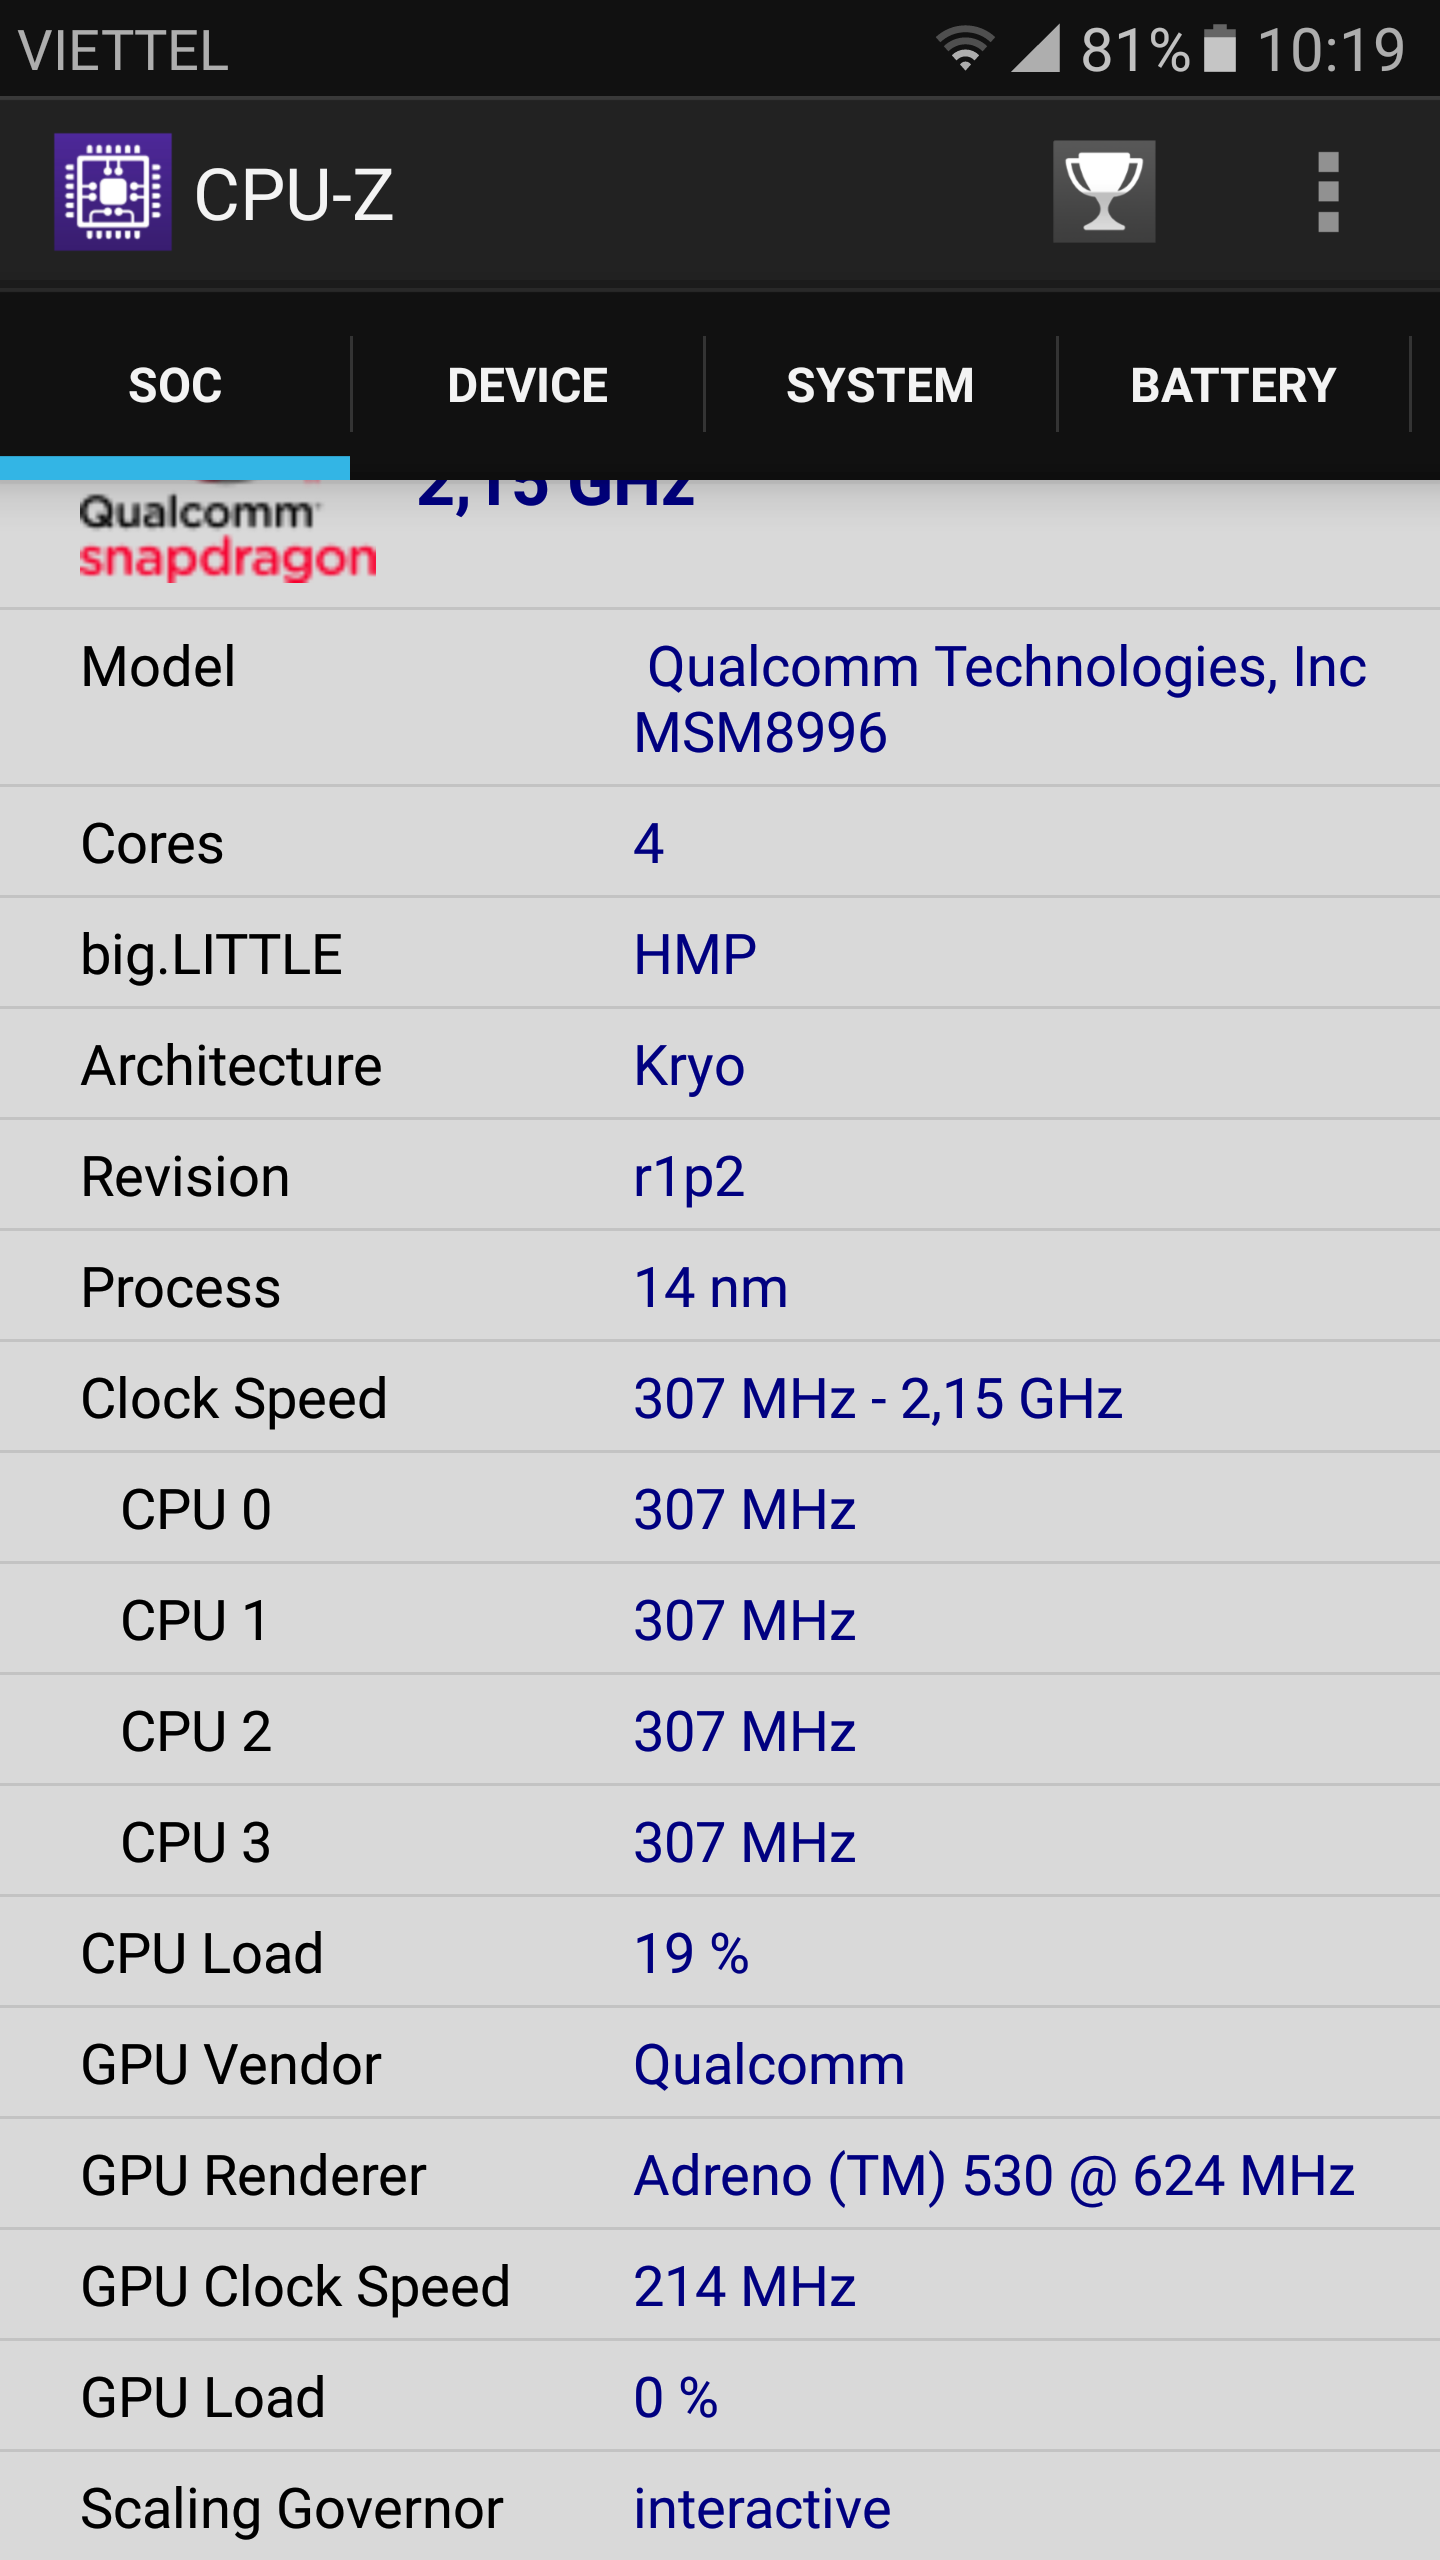Tap the Process 14 nm row
Viewport: 1440px width, 2560px height.
[x=720, y=1287]
